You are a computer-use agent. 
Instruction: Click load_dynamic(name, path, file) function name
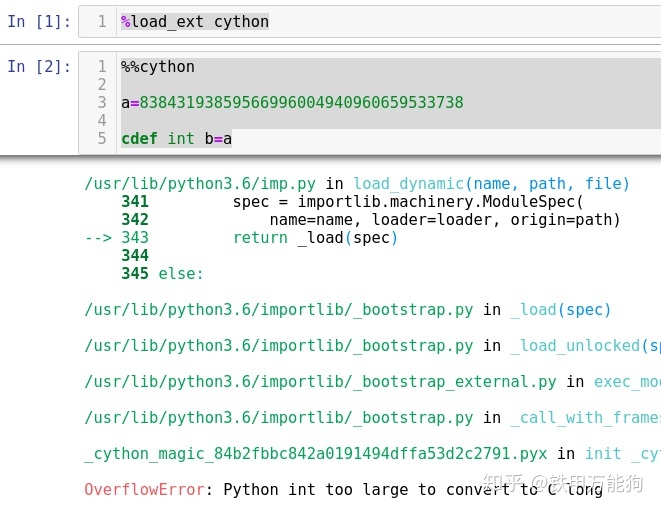pyautogui.click(x=491, y=184)
